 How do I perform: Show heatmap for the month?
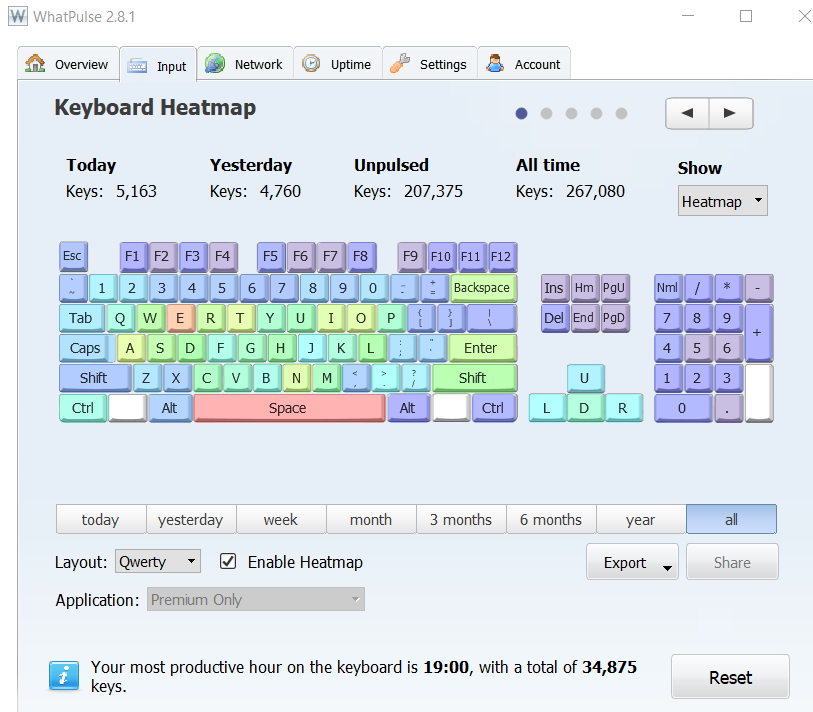tap(371, 519)
